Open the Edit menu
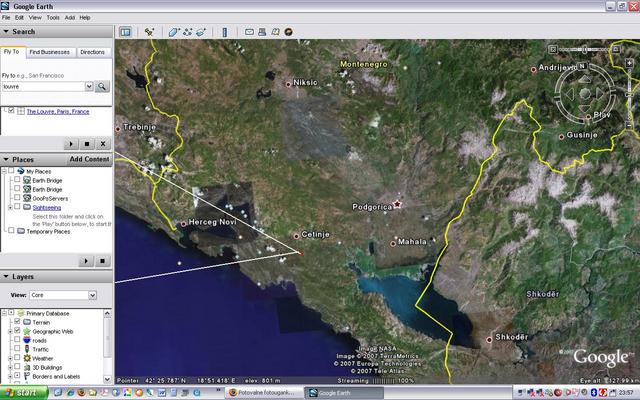The image size is (640, 400). pos(19,18)
